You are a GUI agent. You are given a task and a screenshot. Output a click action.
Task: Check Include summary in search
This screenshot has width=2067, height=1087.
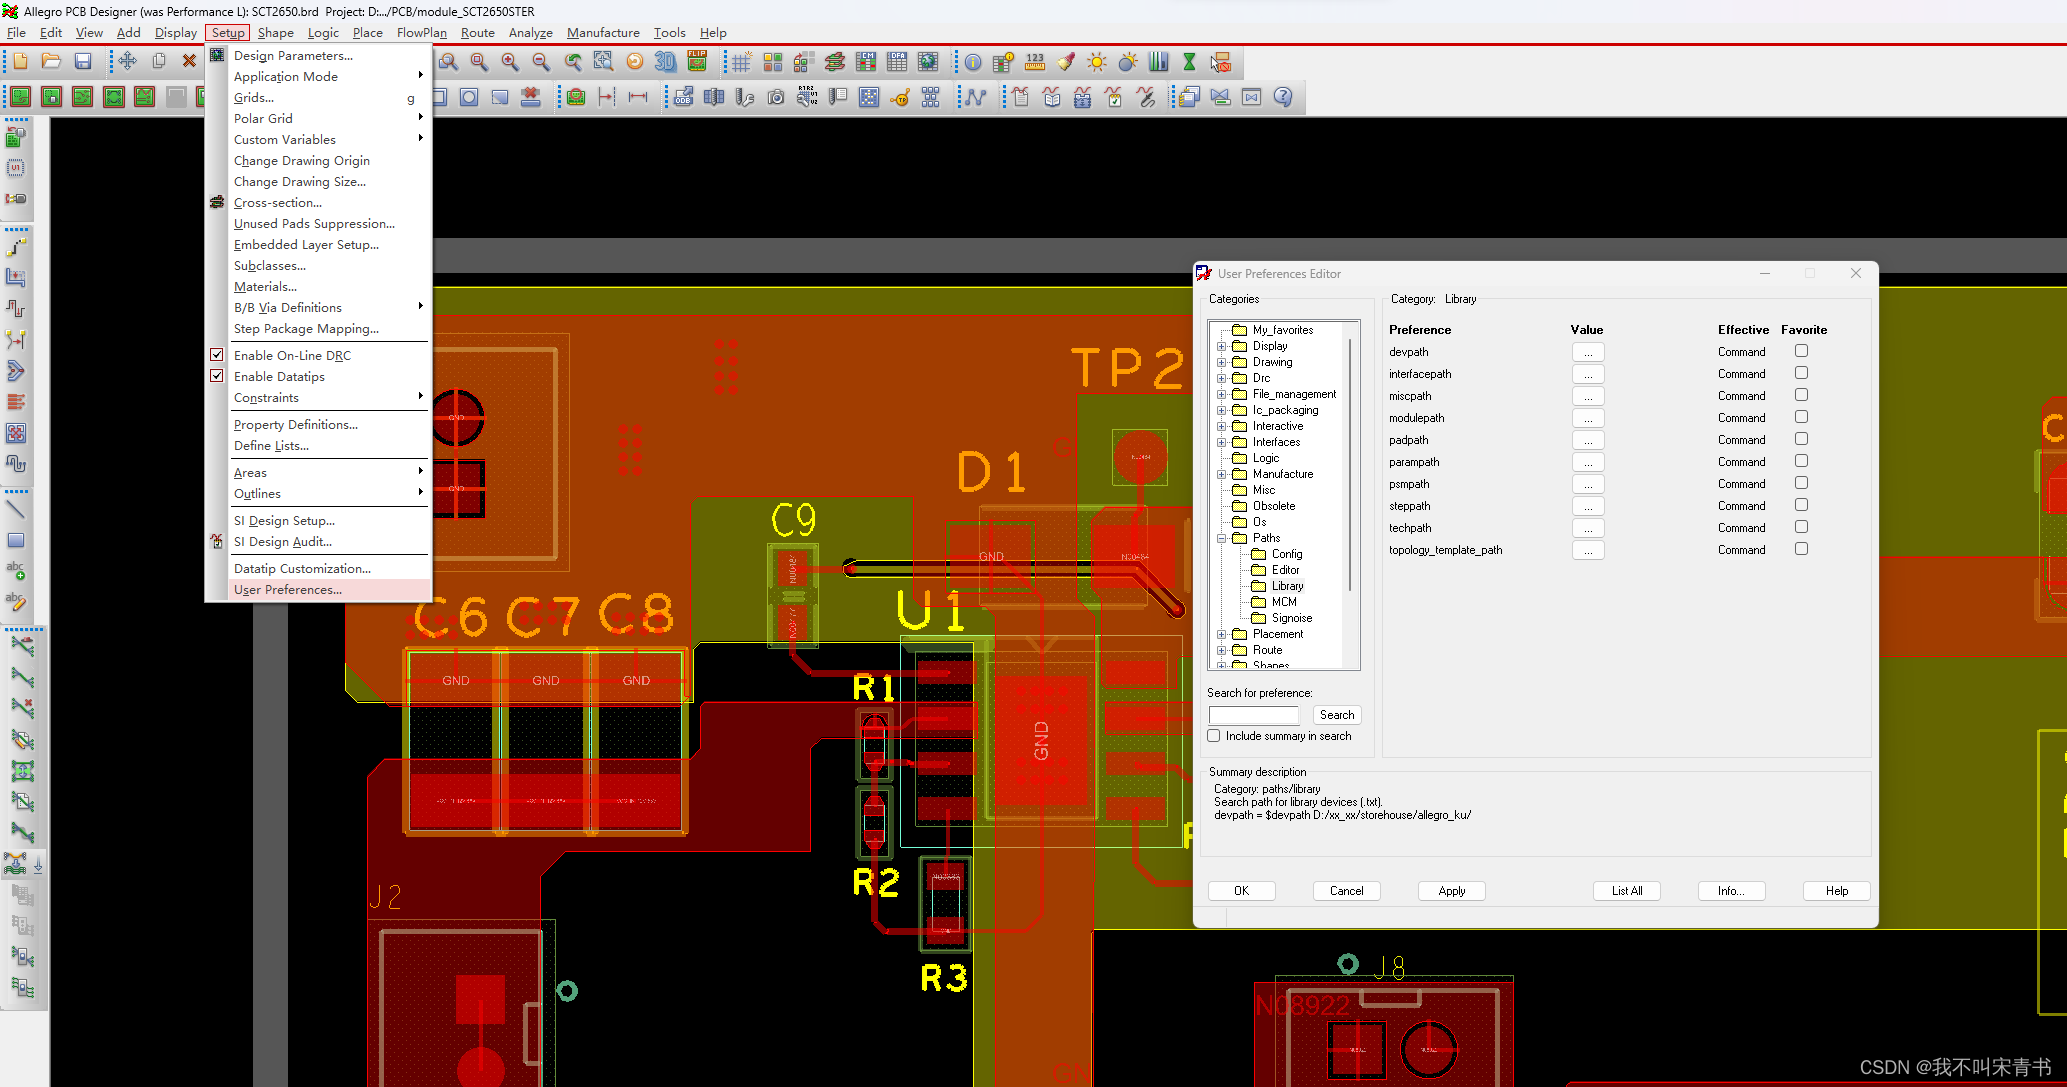click(x=1214, y=736)
